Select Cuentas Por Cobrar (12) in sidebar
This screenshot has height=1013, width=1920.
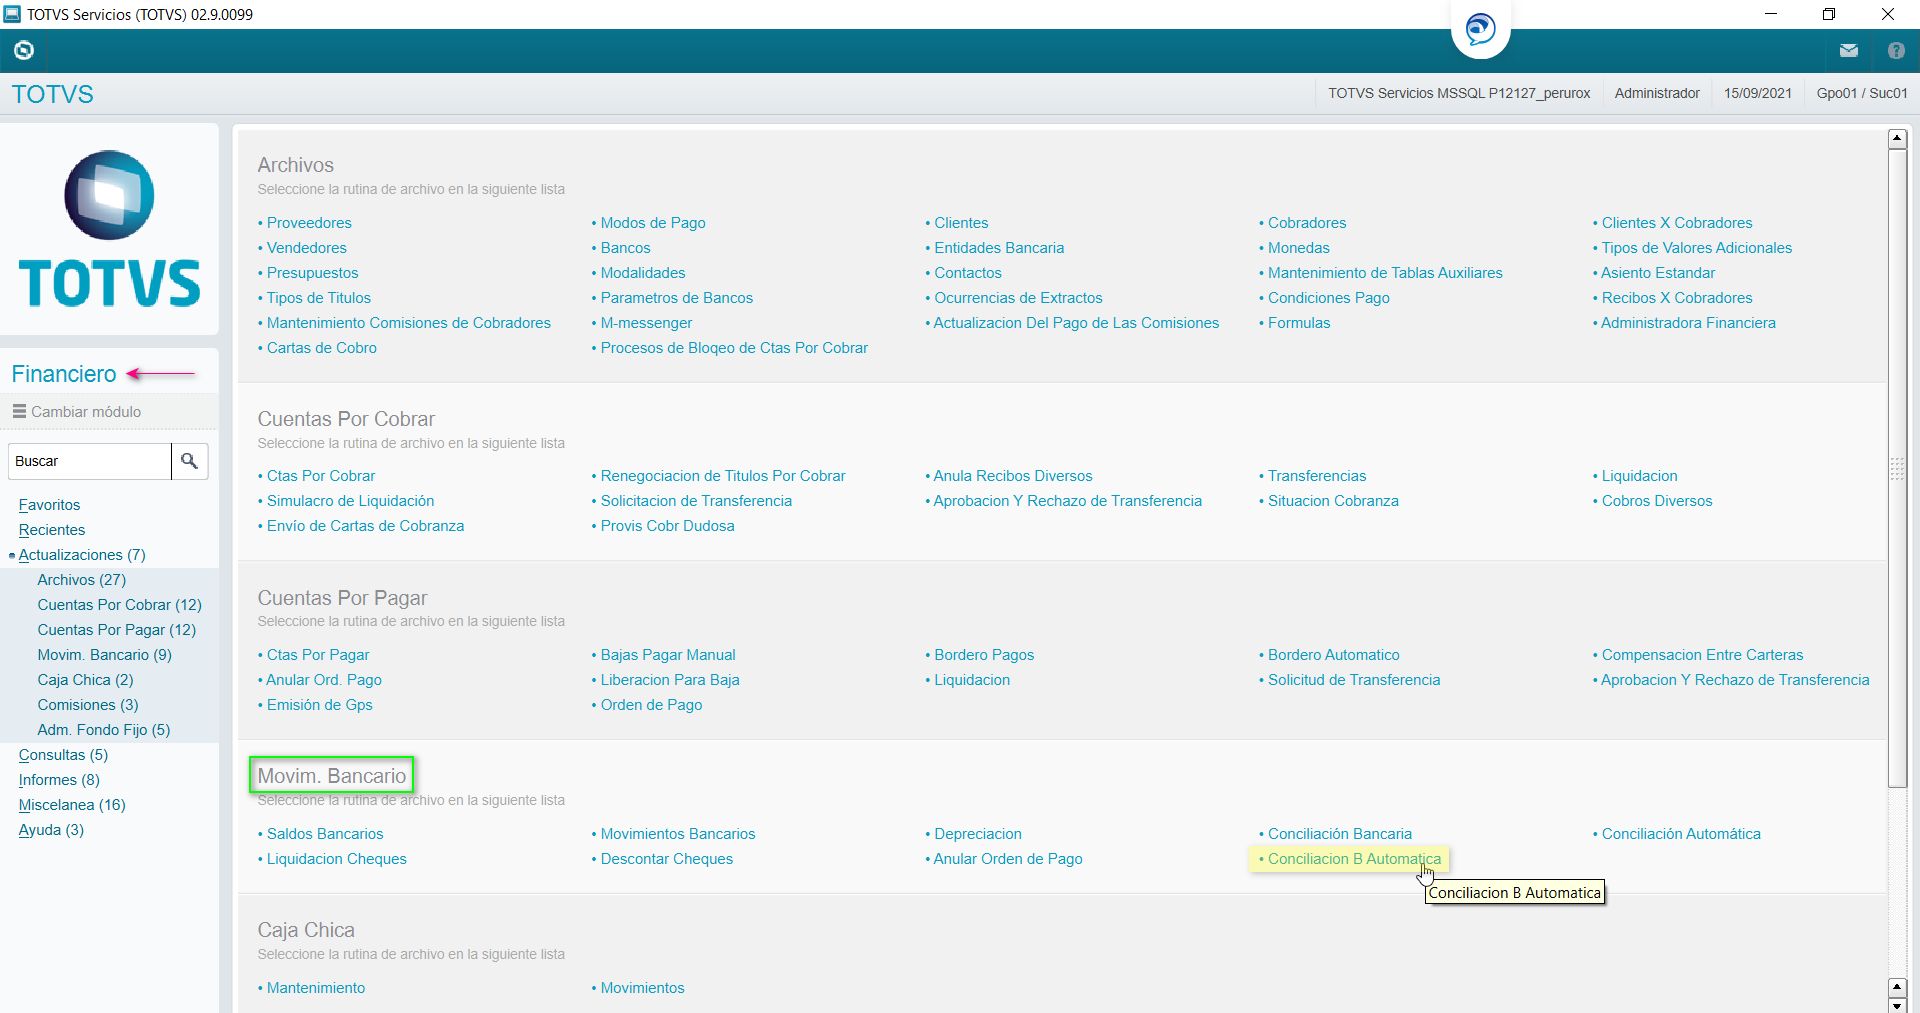click(x=119, y=605)
